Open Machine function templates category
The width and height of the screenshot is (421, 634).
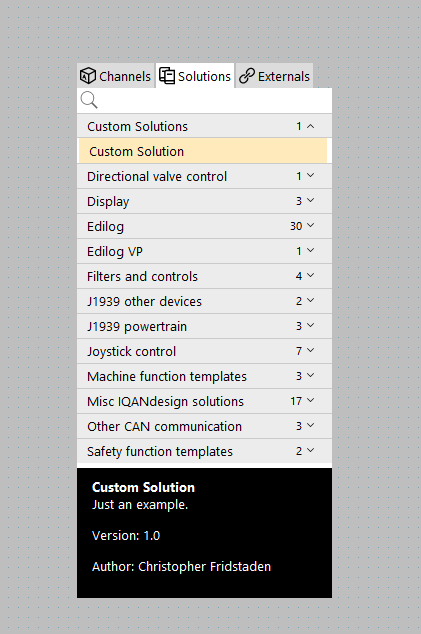[x=204, y=376]
